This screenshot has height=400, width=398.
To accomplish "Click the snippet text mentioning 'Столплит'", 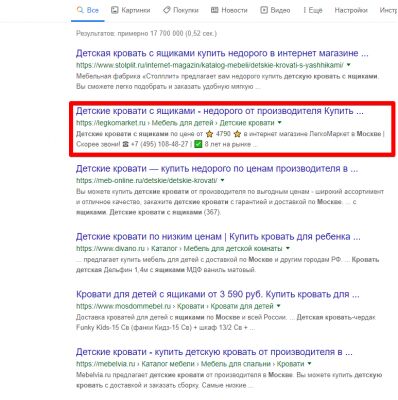I will click(228, 81).
